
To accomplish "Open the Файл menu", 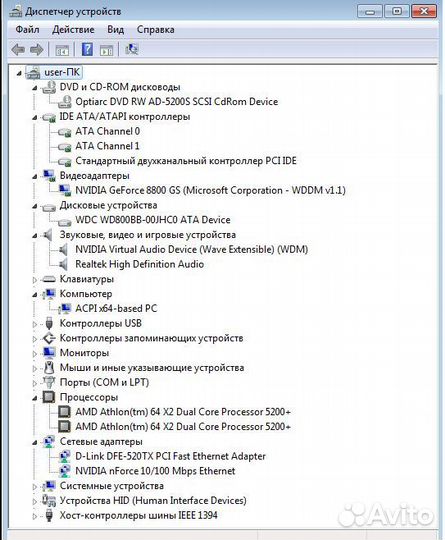I will click(27, 30).
